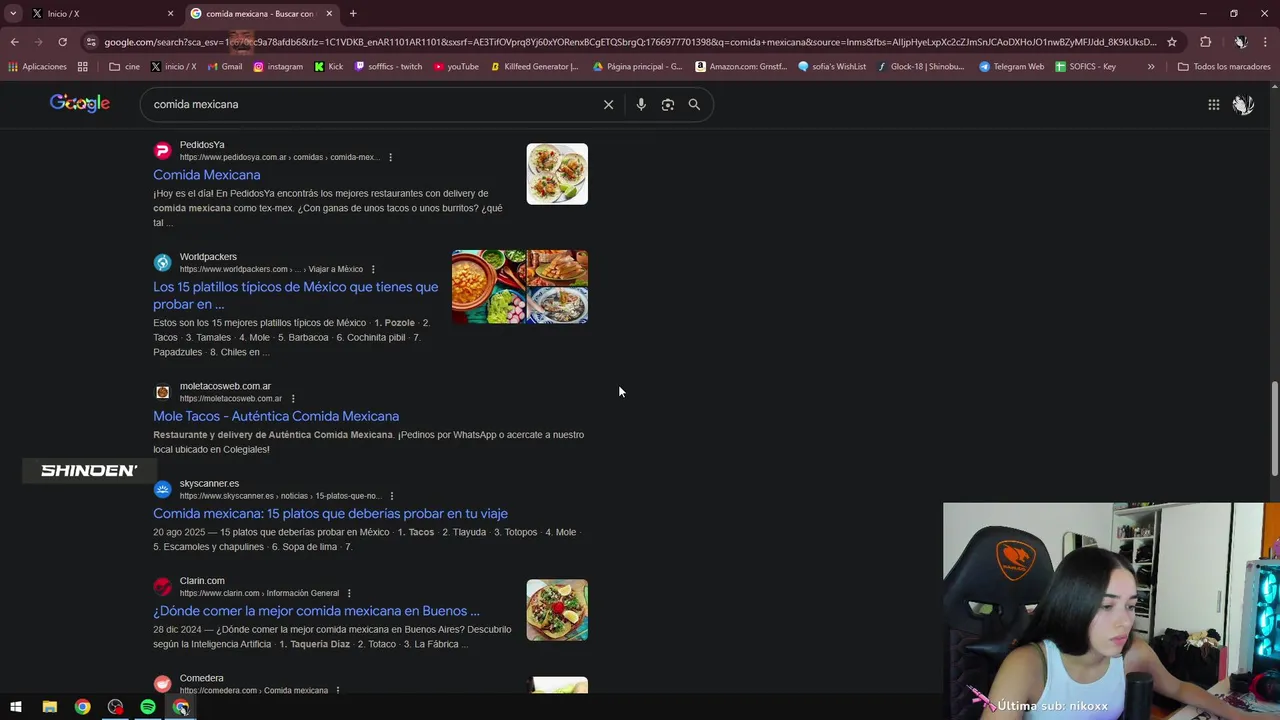Open the first Chrome icon in taskbar
This screenshot has width=1280, height=720.
82,707
